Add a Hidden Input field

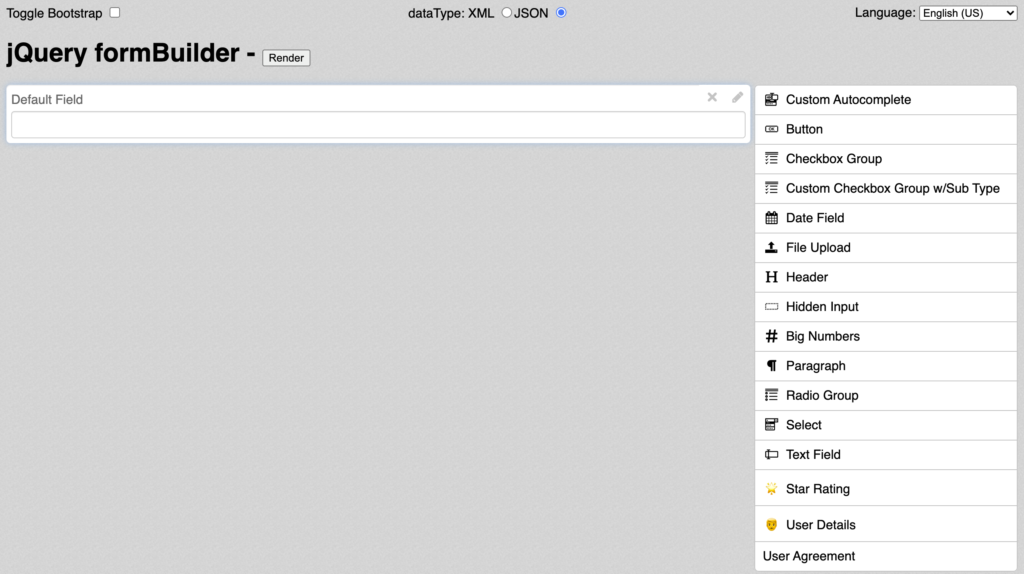pos(886,307)
